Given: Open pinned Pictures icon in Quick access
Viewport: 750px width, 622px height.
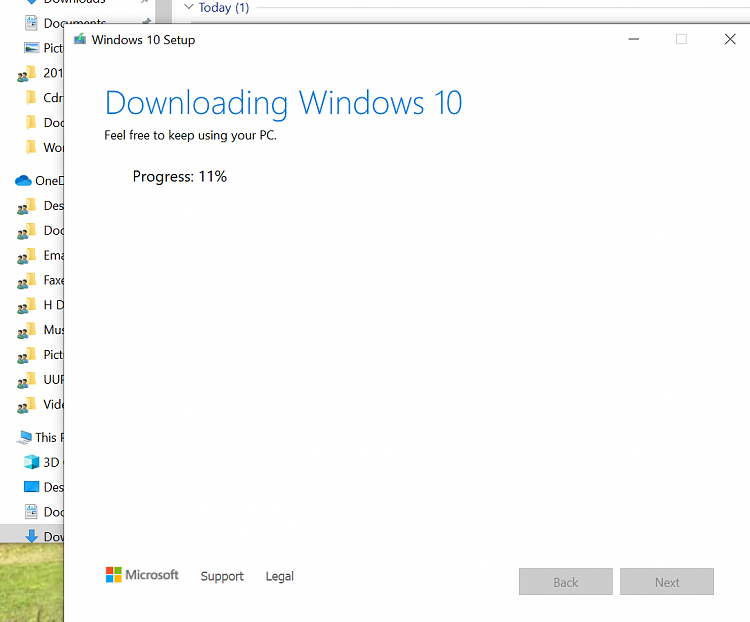Looking at the screenshot, I should pos(32,48).
